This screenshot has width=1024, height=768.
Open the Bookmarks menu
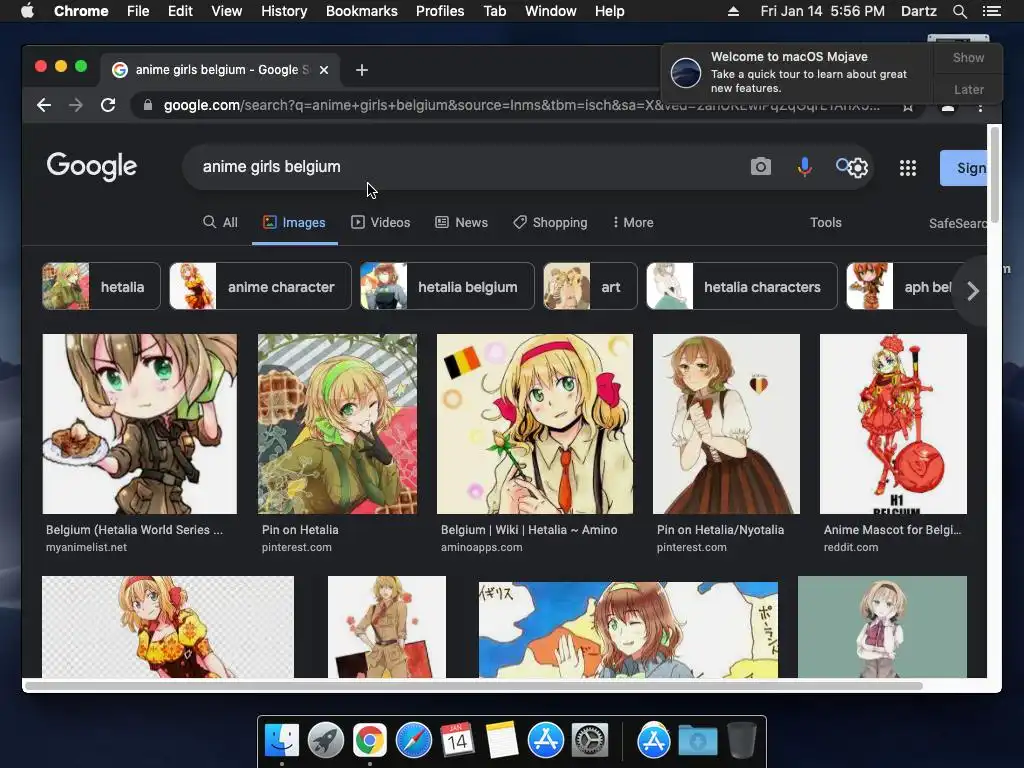pos(362,11)
